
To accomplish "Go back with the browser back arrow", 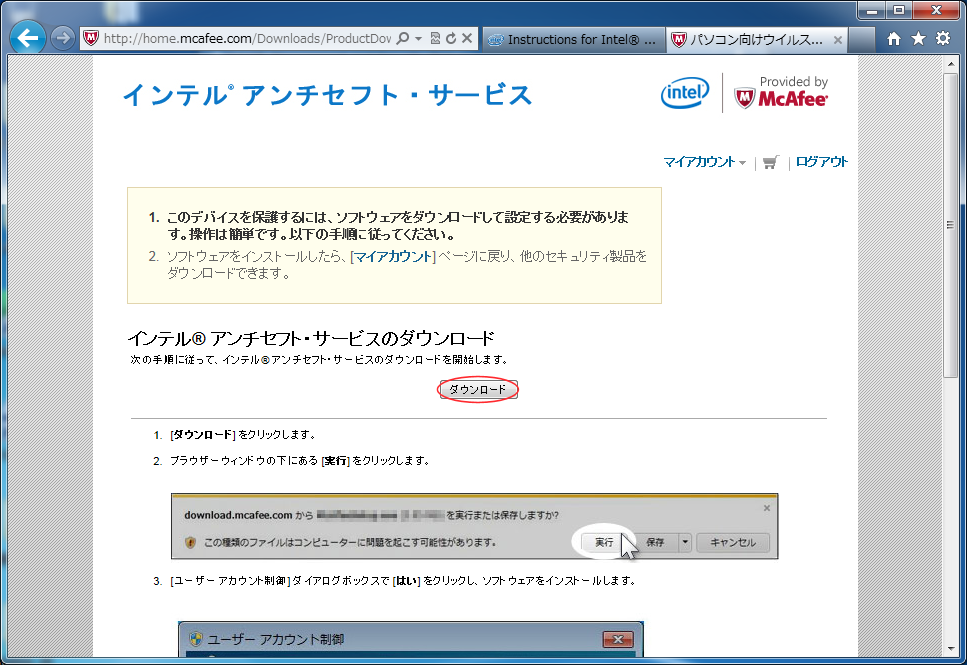I will tap(28, 38).
